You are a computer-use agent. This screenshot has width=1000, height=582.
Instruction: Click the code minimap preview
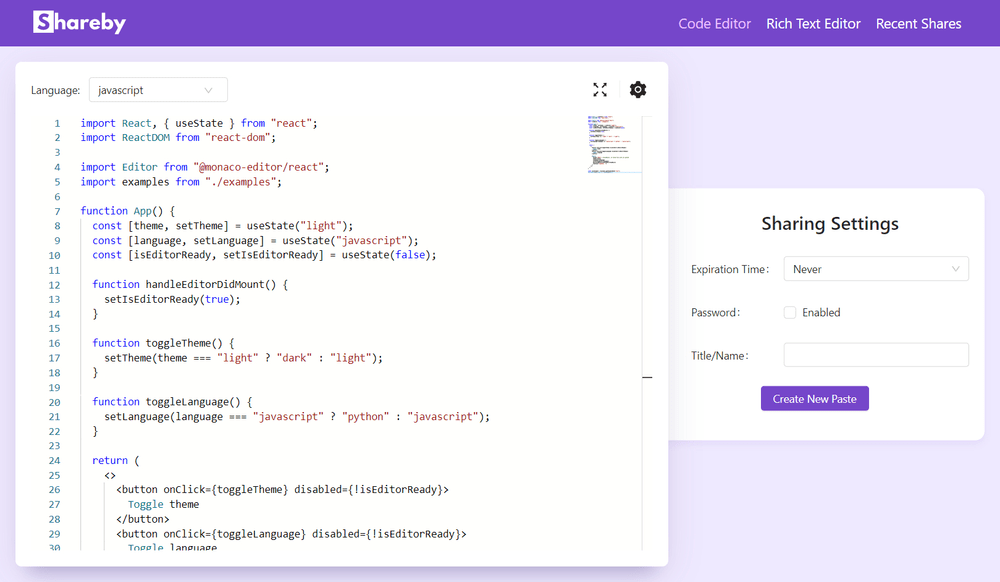[610, 144]
